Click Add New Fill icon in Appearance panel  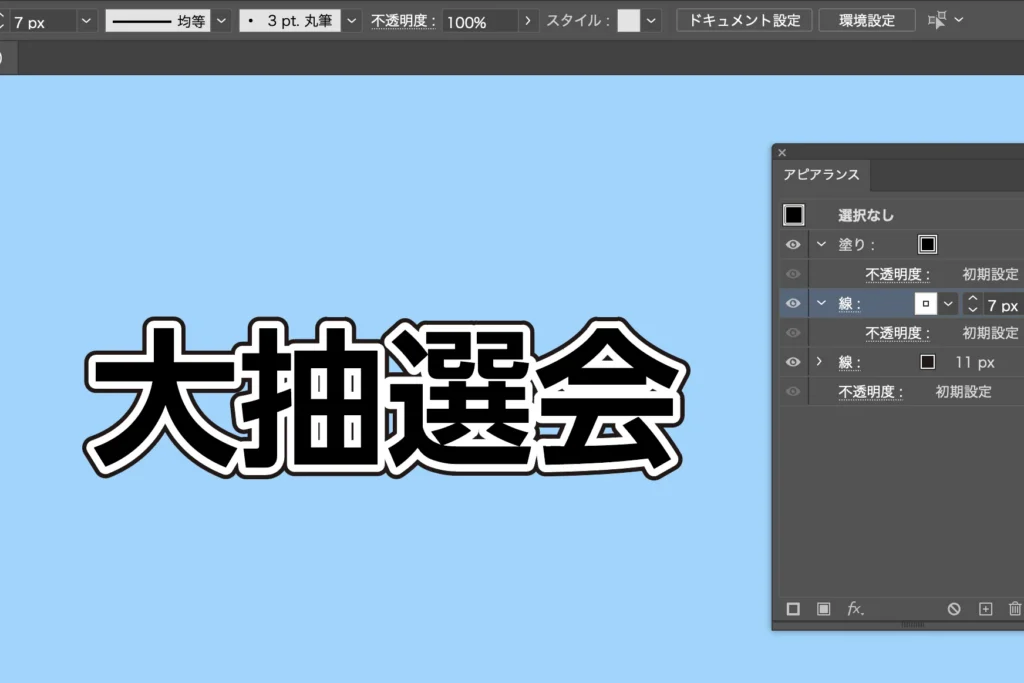(823, 608)
